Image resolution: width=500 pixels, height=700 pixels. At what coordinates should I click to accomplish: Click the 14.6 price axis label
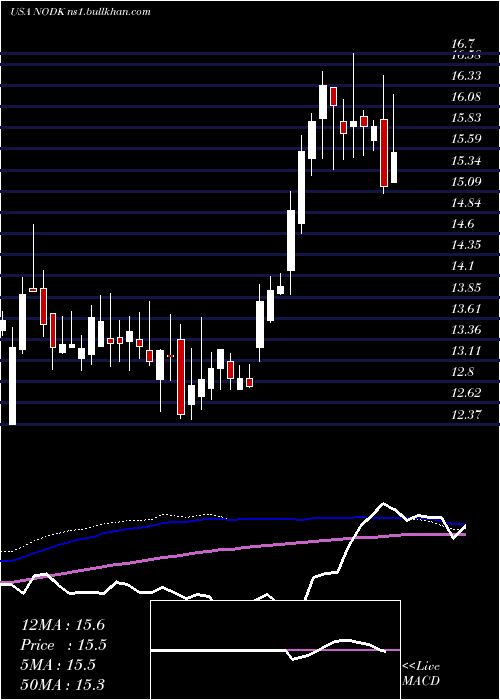click(462, 224)
